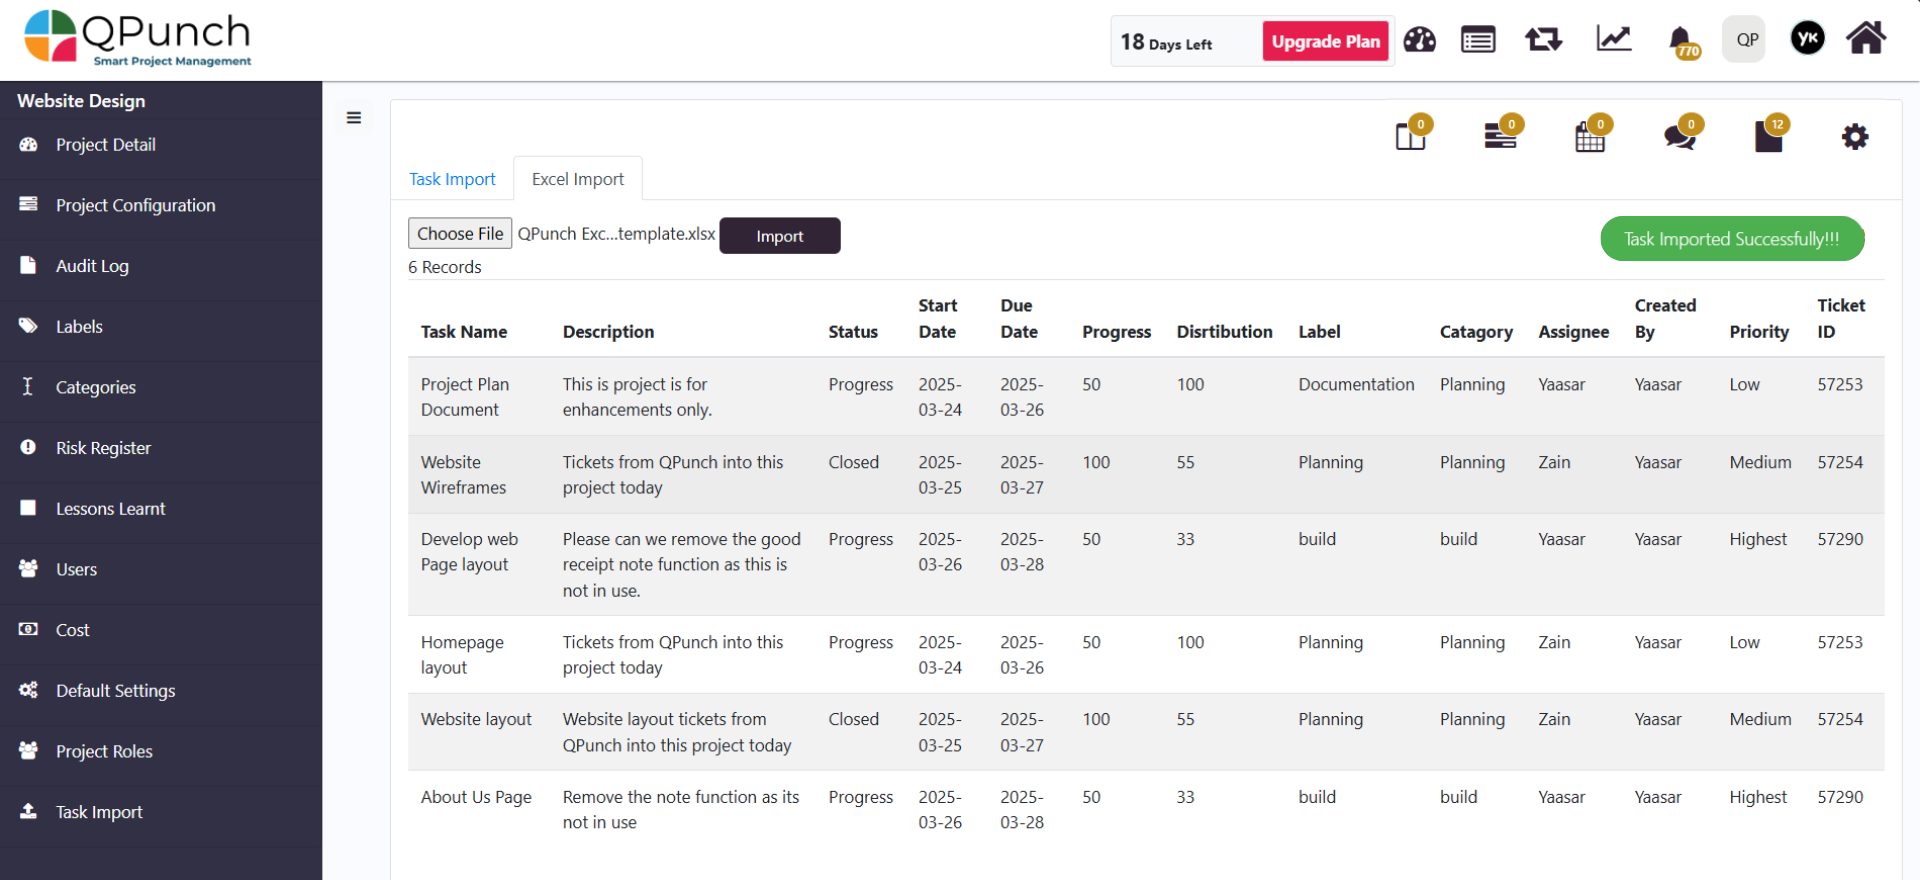
Task: Open the YK user avatar menu
Action: point(1807,39)
